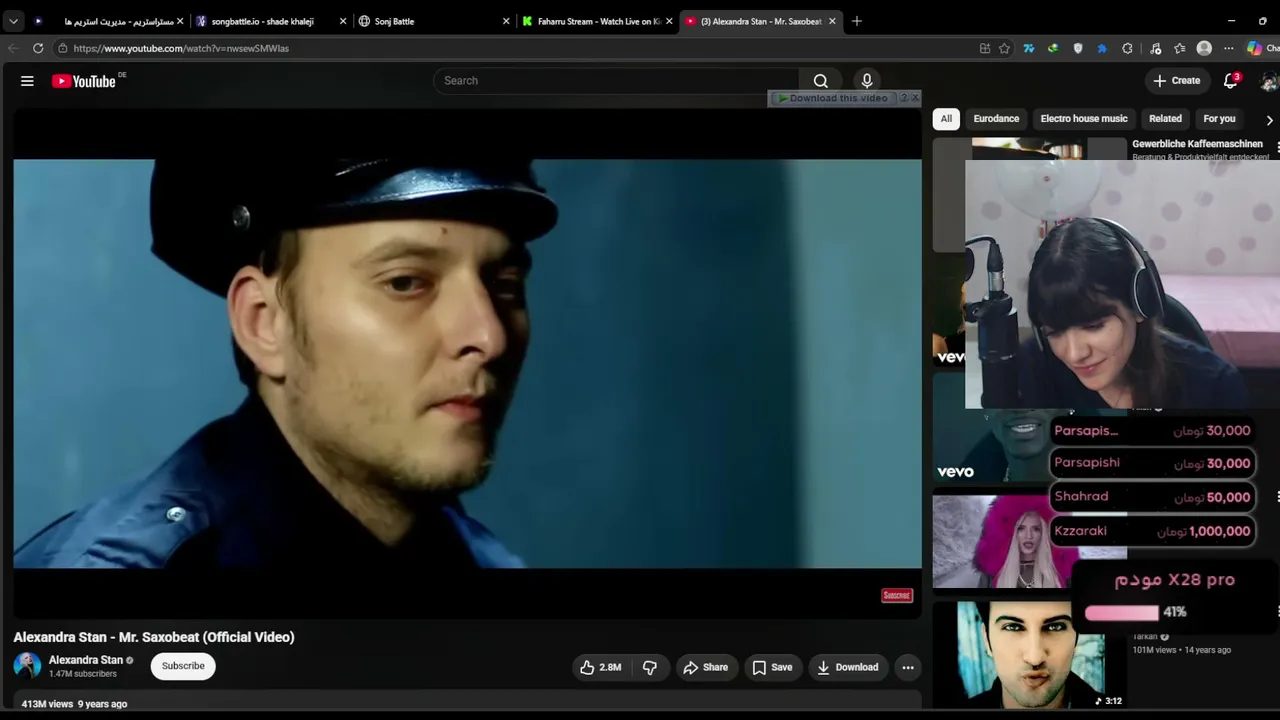Download the video using the Download button

tap(847, 667)
